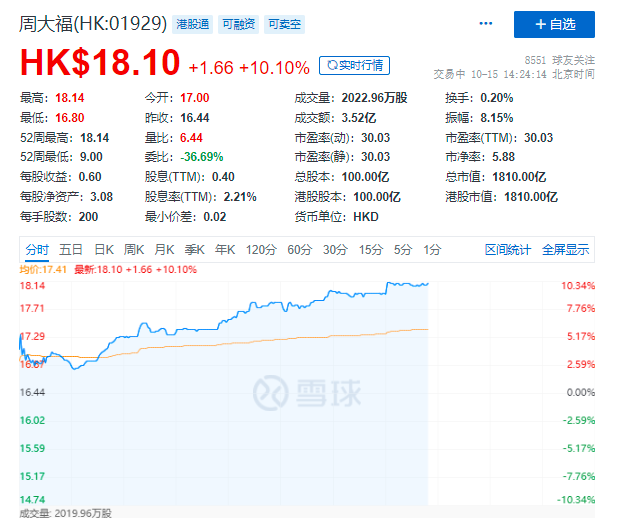Switch to the 五日 chart tab
Image resolution: width=619 pixels, height=518 pixels.
pyautogui.click(x=71, y=250)
